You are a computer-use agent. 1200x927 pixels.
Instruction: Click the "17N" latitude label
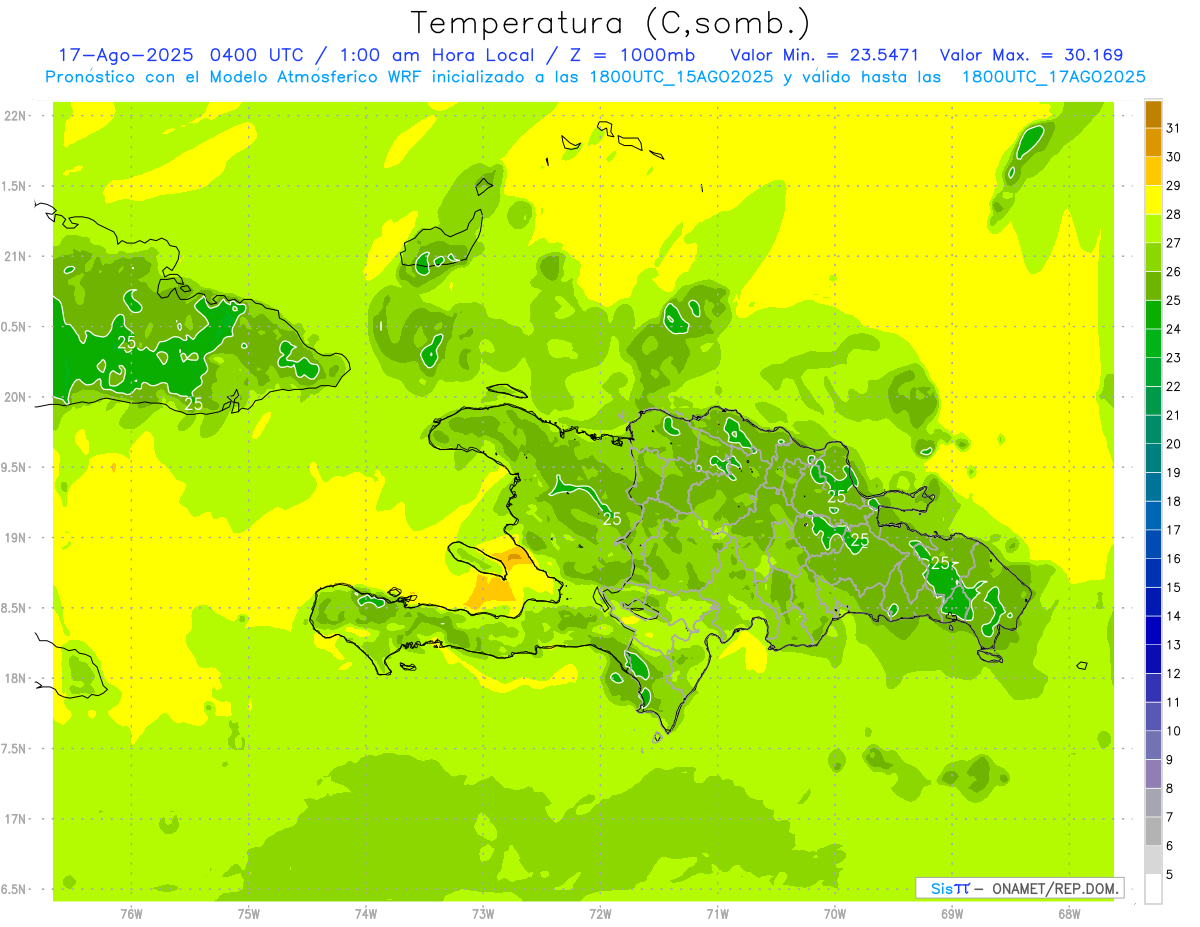click(16, 819)
